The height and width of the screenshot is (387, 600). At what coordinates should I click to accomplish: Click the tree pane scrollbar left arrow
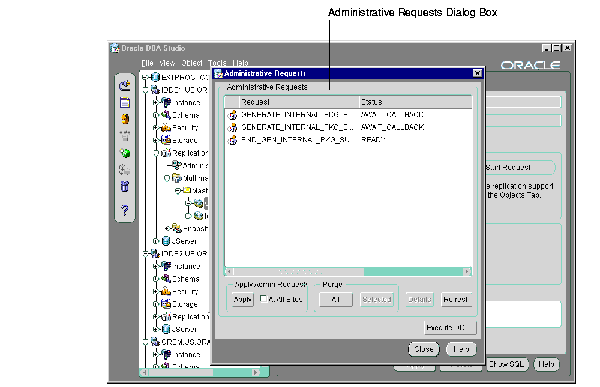click(144, 372)
